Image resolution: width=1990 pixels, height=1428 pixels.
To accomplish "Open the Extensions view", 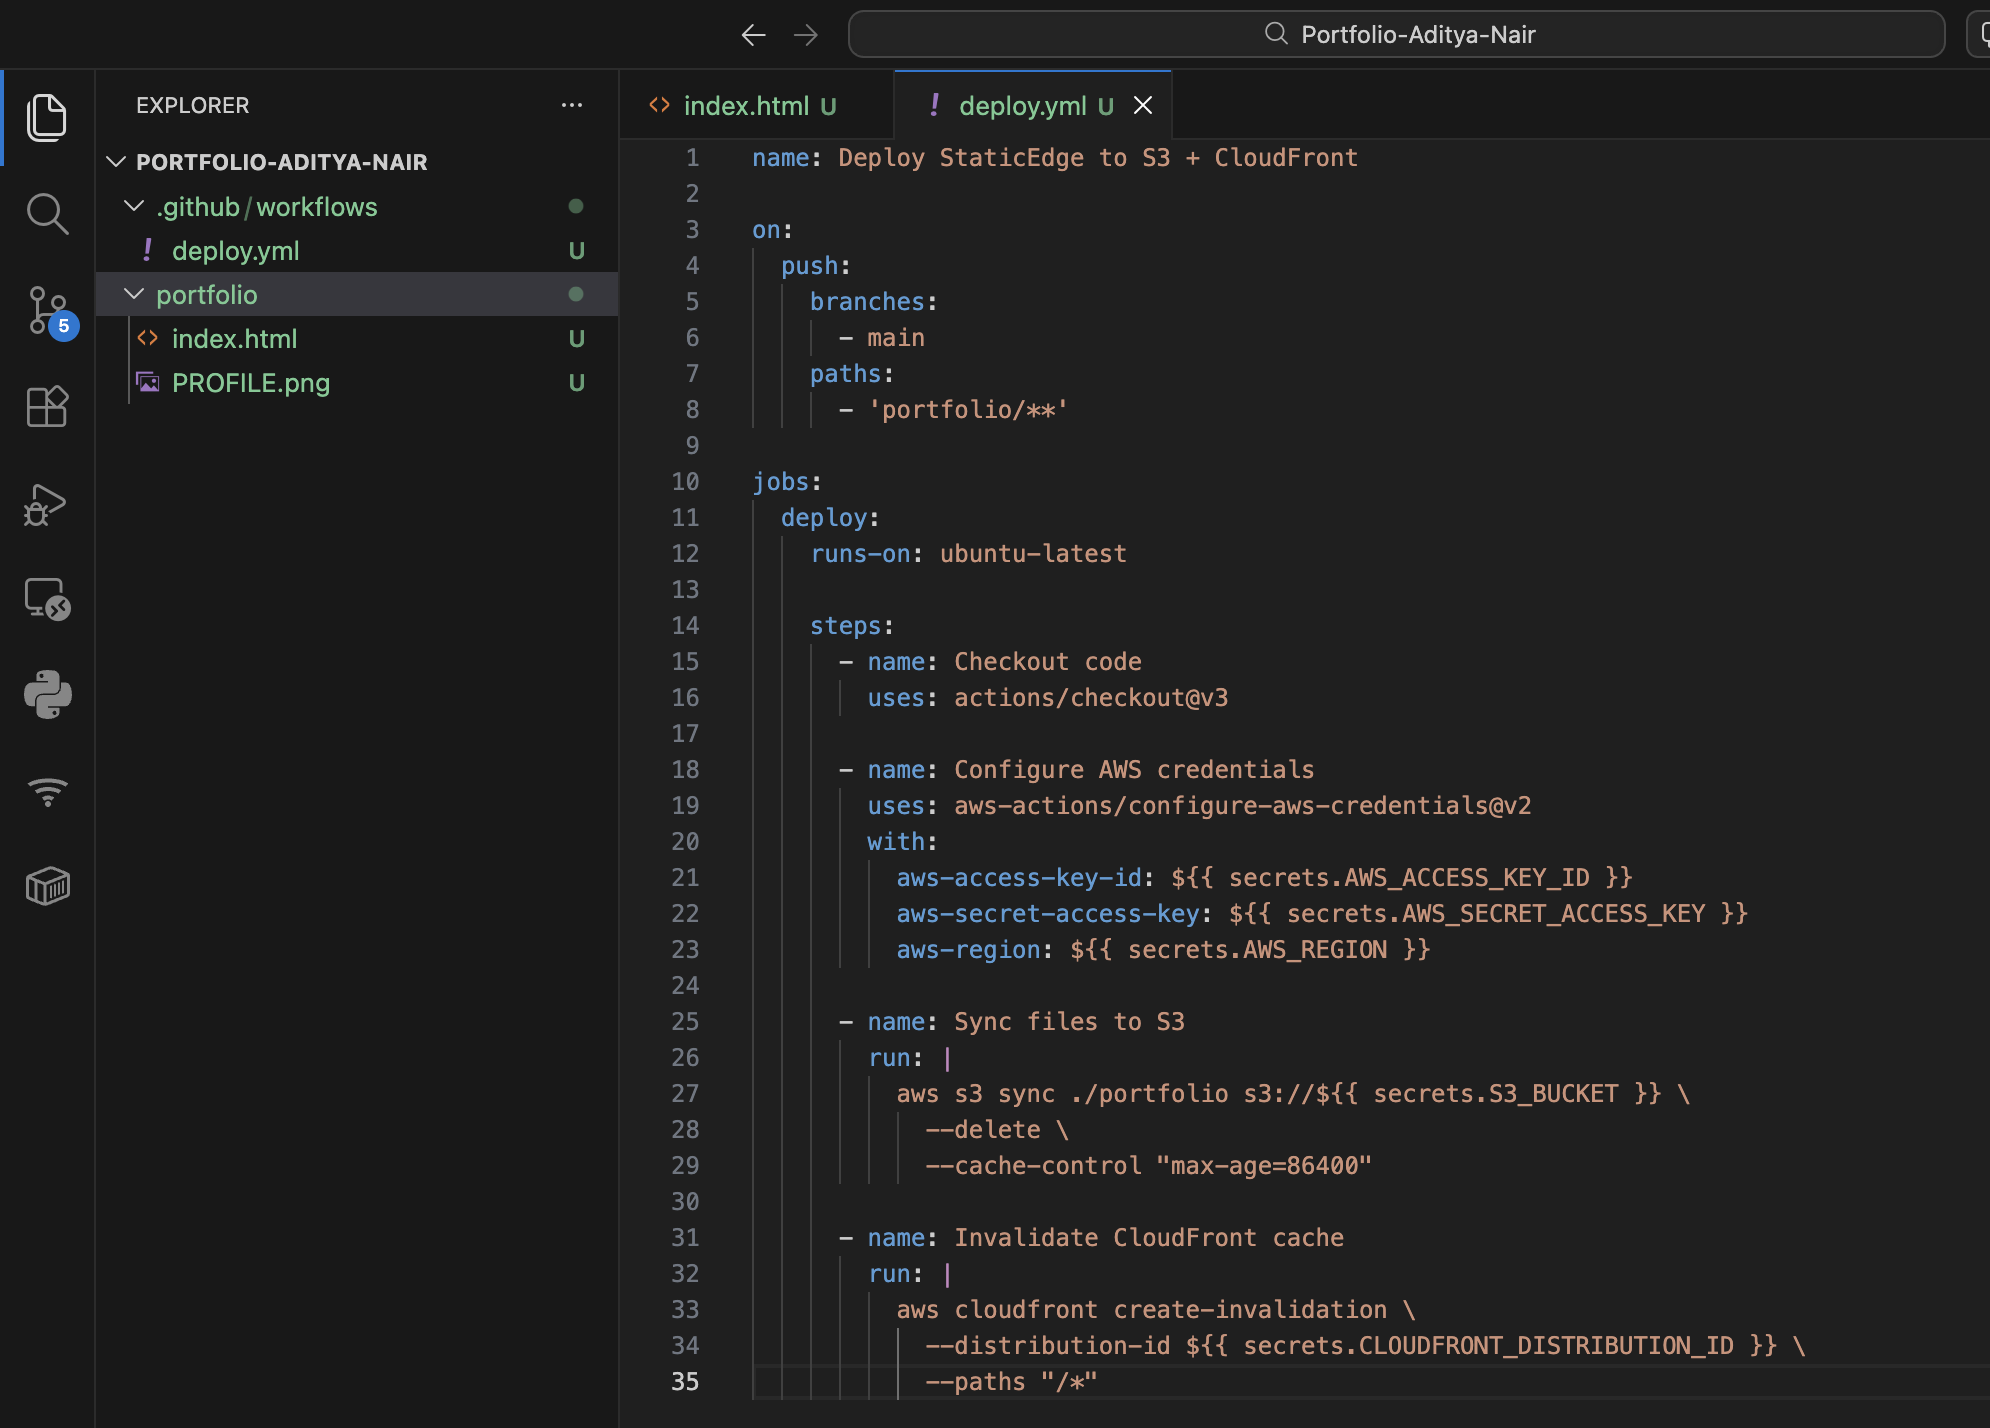I will pos(47,407).
